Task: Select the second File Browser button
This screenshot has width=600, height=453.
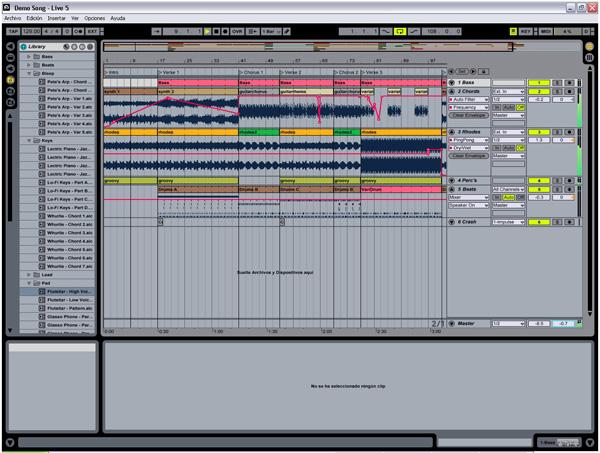Action: [10, 91]
